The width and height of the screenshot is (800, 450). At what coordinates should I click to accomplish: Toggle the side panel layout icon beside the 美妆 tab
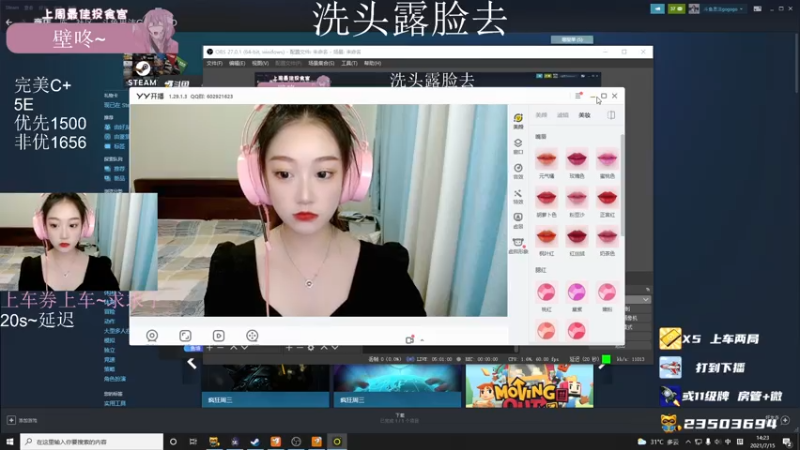coord(611,115)
